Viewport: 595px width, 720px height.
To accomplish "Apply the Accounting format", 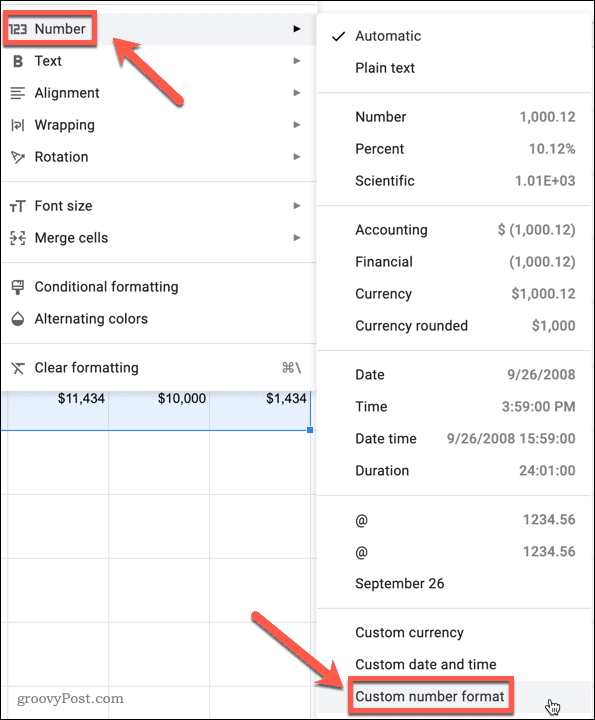I will point(454,230).
